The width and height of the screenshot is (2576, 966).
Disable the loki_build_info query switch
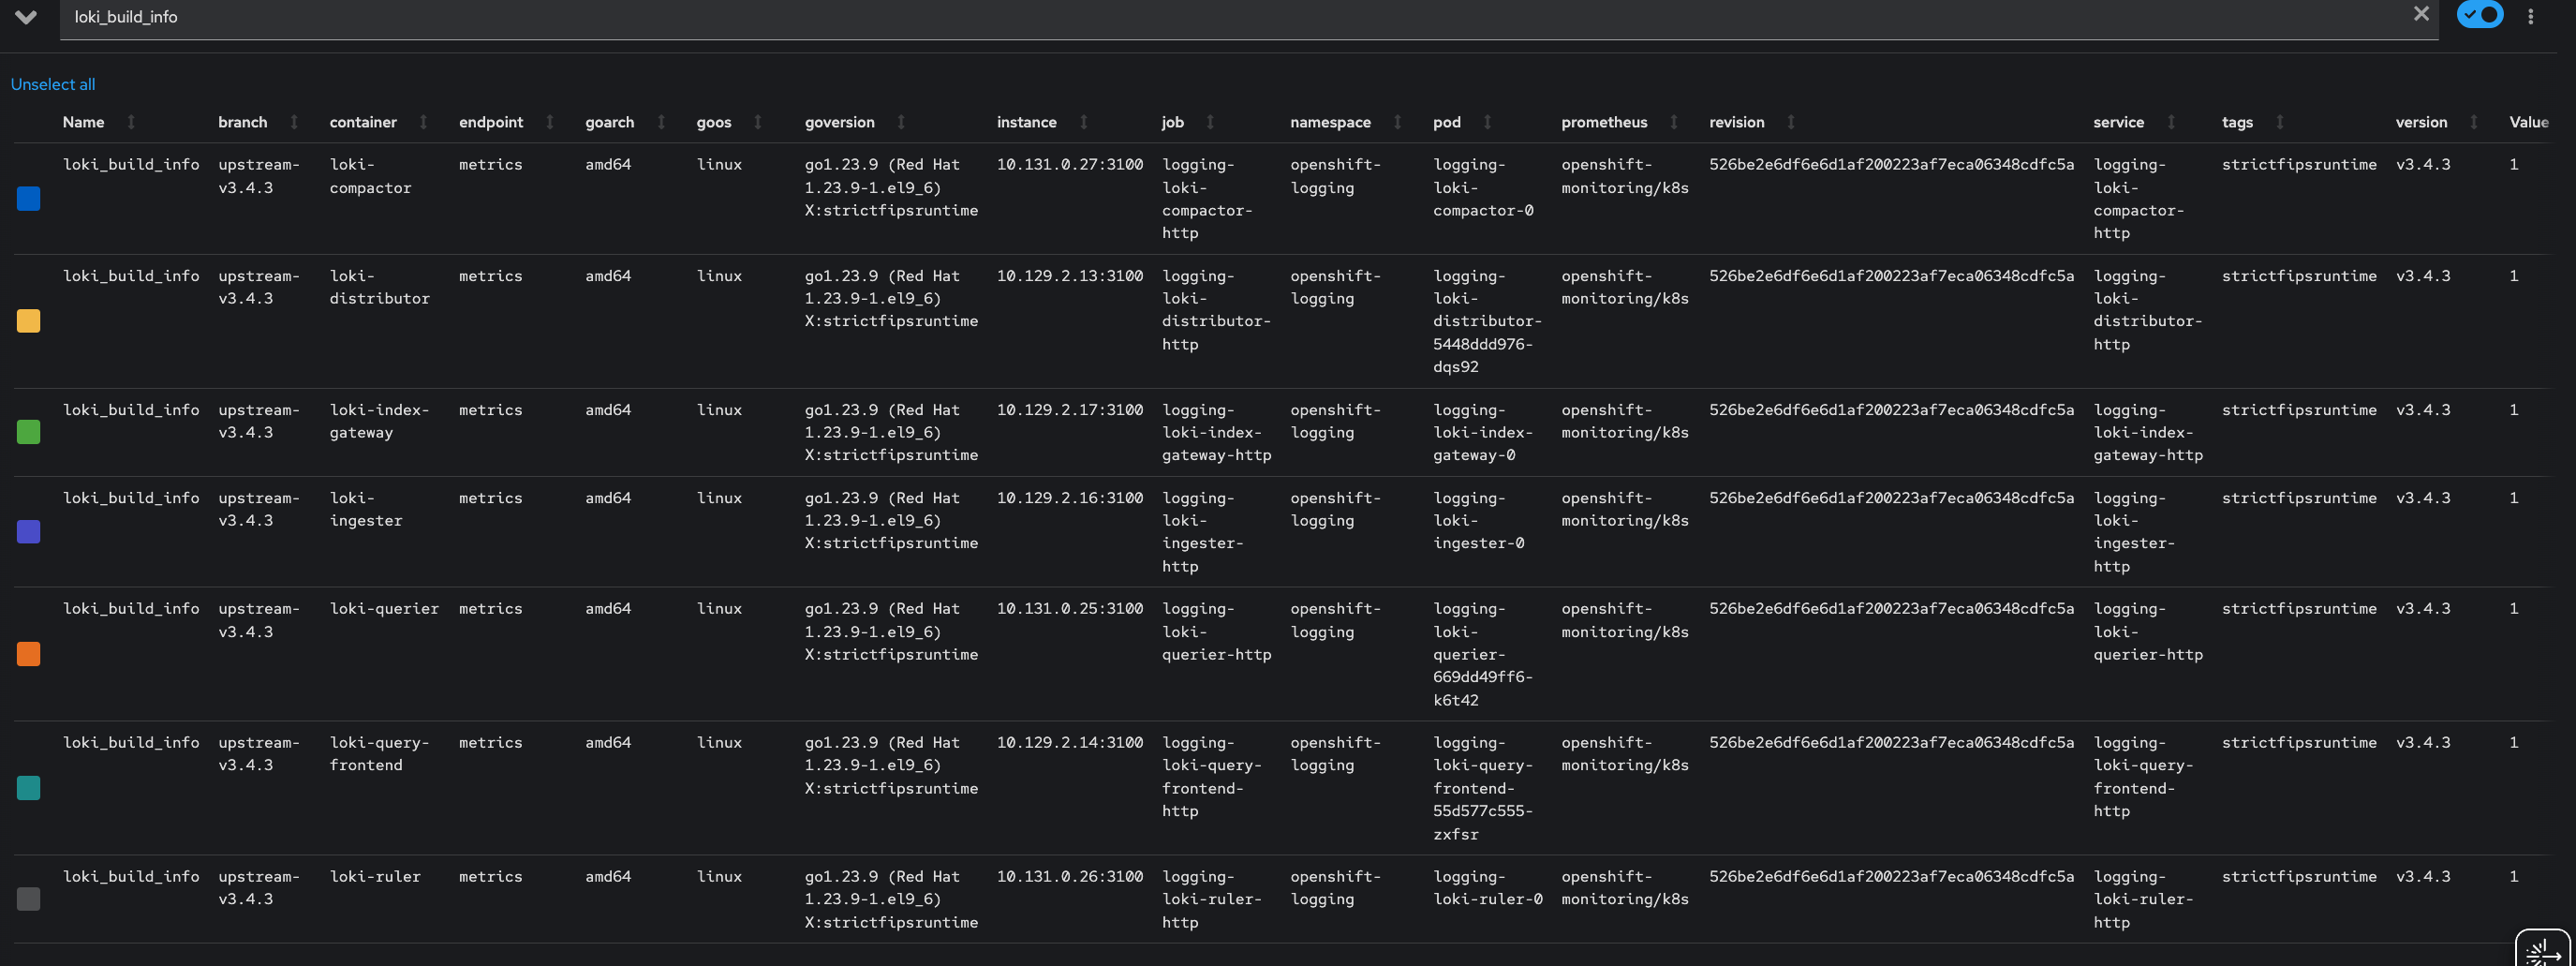pyautogui.click(x=2479, y=15)
